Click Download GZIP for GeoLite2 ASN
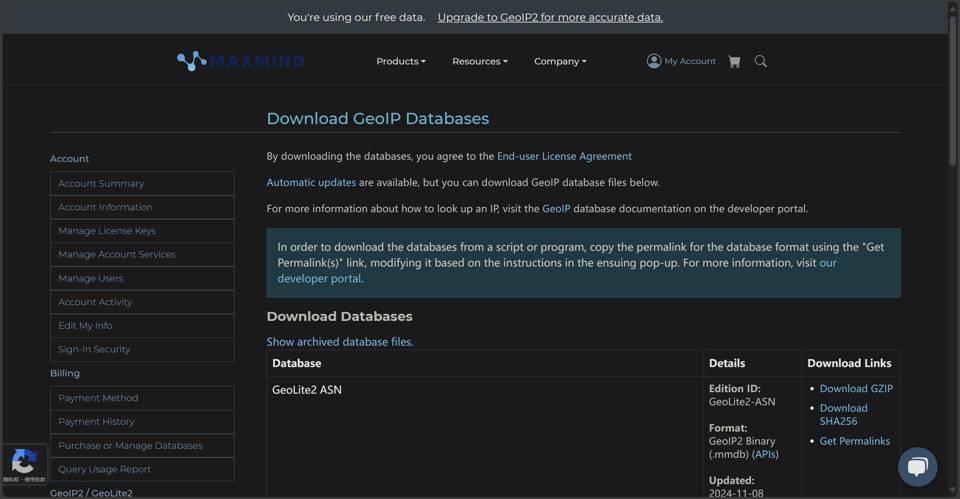960x499 pixels. pos(856,389)
